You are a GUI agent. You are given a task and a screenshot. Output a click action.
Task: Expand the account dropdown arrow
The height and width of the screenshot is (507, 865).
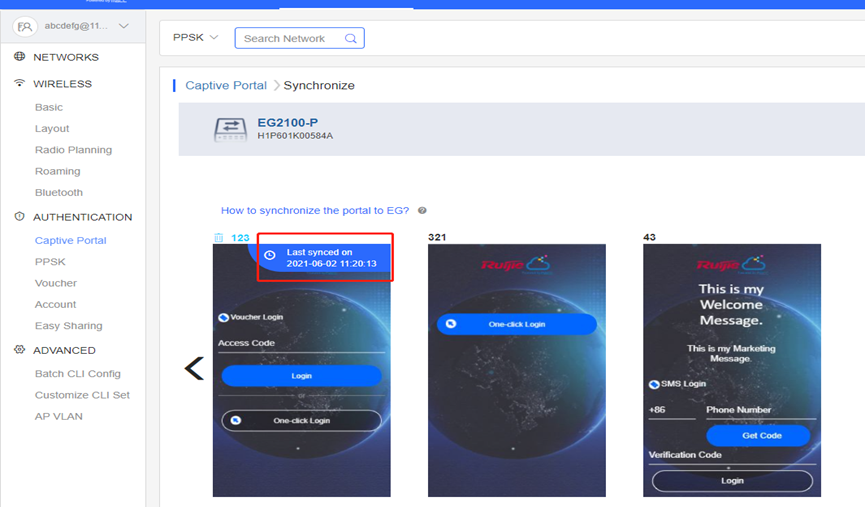coord(123,26)
